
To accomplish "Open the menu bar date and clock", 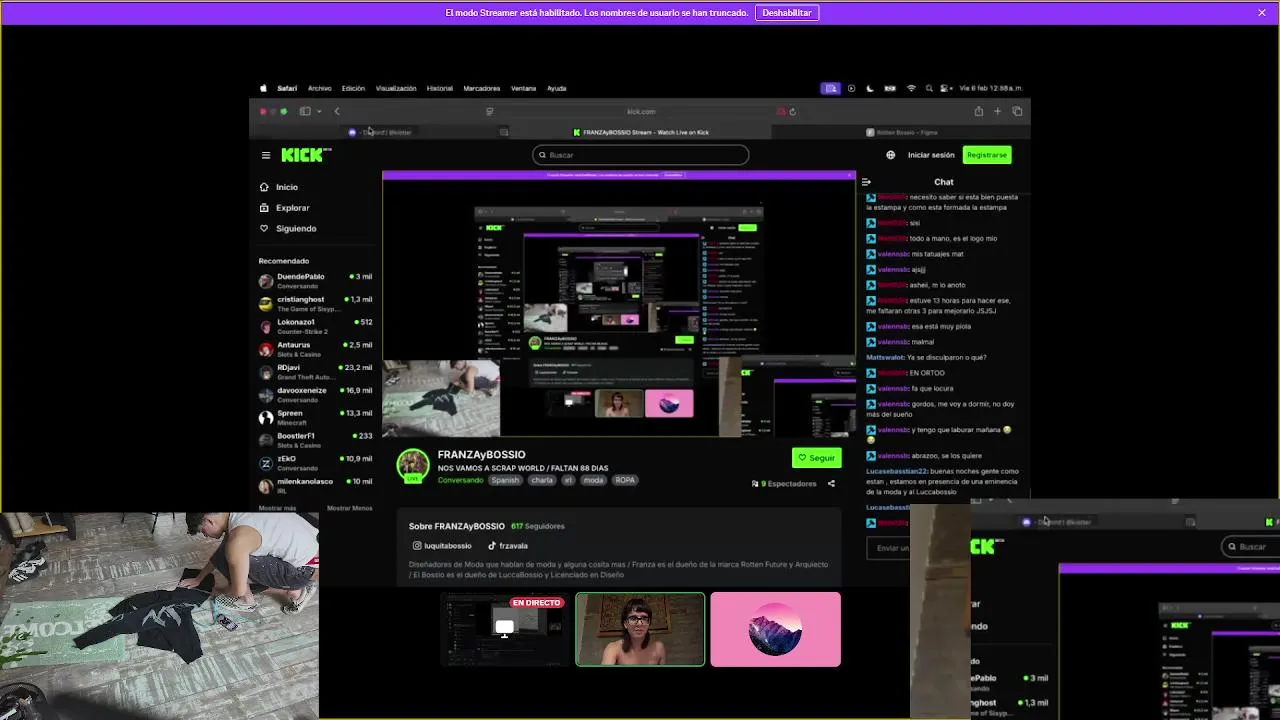I will point(990,88).
